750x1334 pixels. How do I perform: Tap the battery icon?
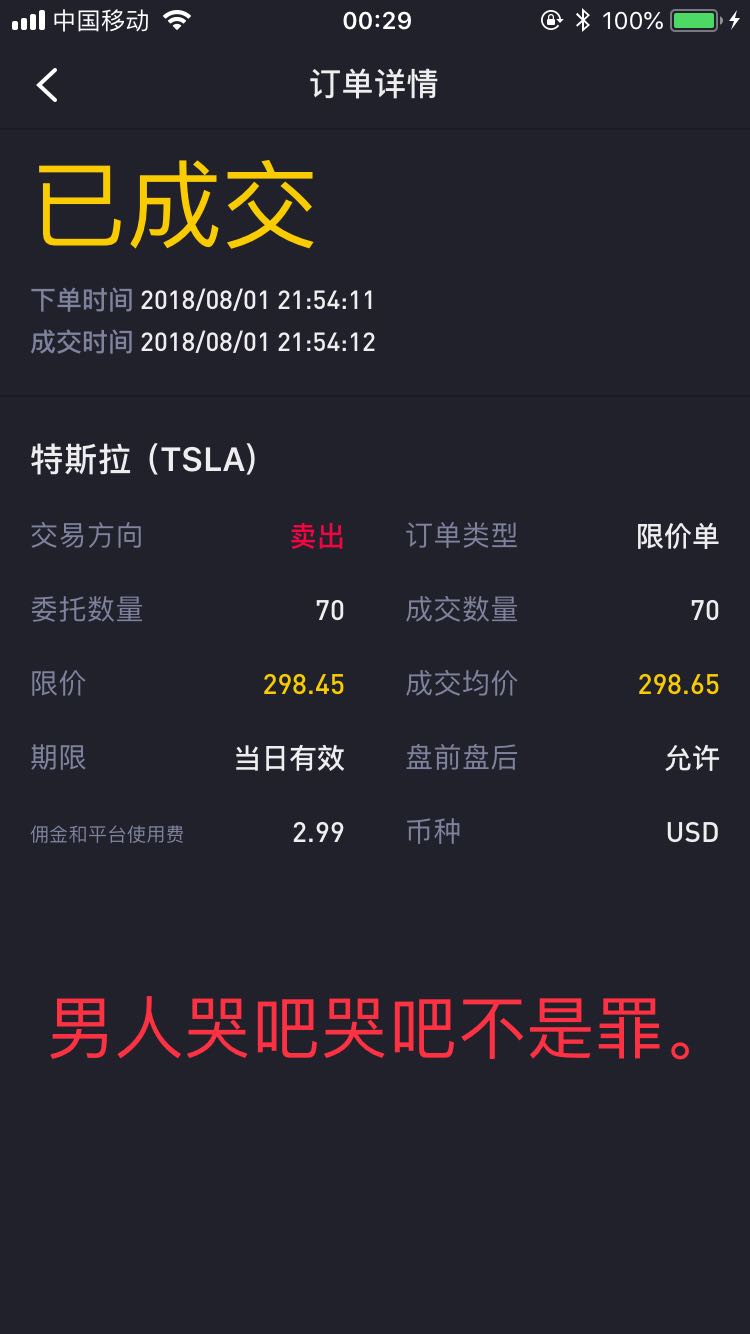tap(695, 20)
